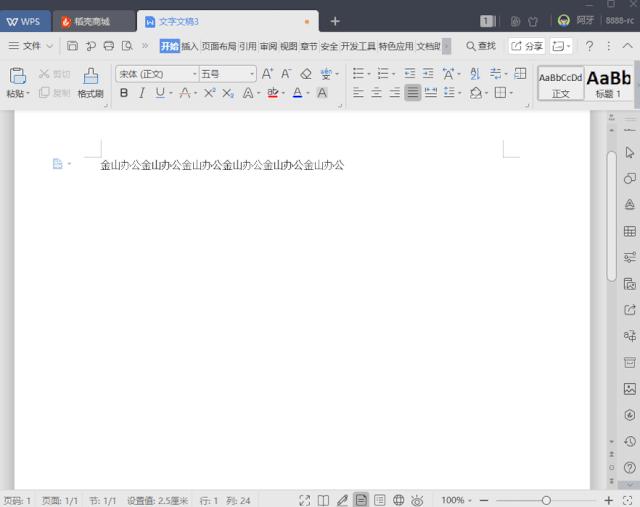Open the 审阅 ribbon tab
The height and width of the screenshot is (507, 640).
(268, 46)
